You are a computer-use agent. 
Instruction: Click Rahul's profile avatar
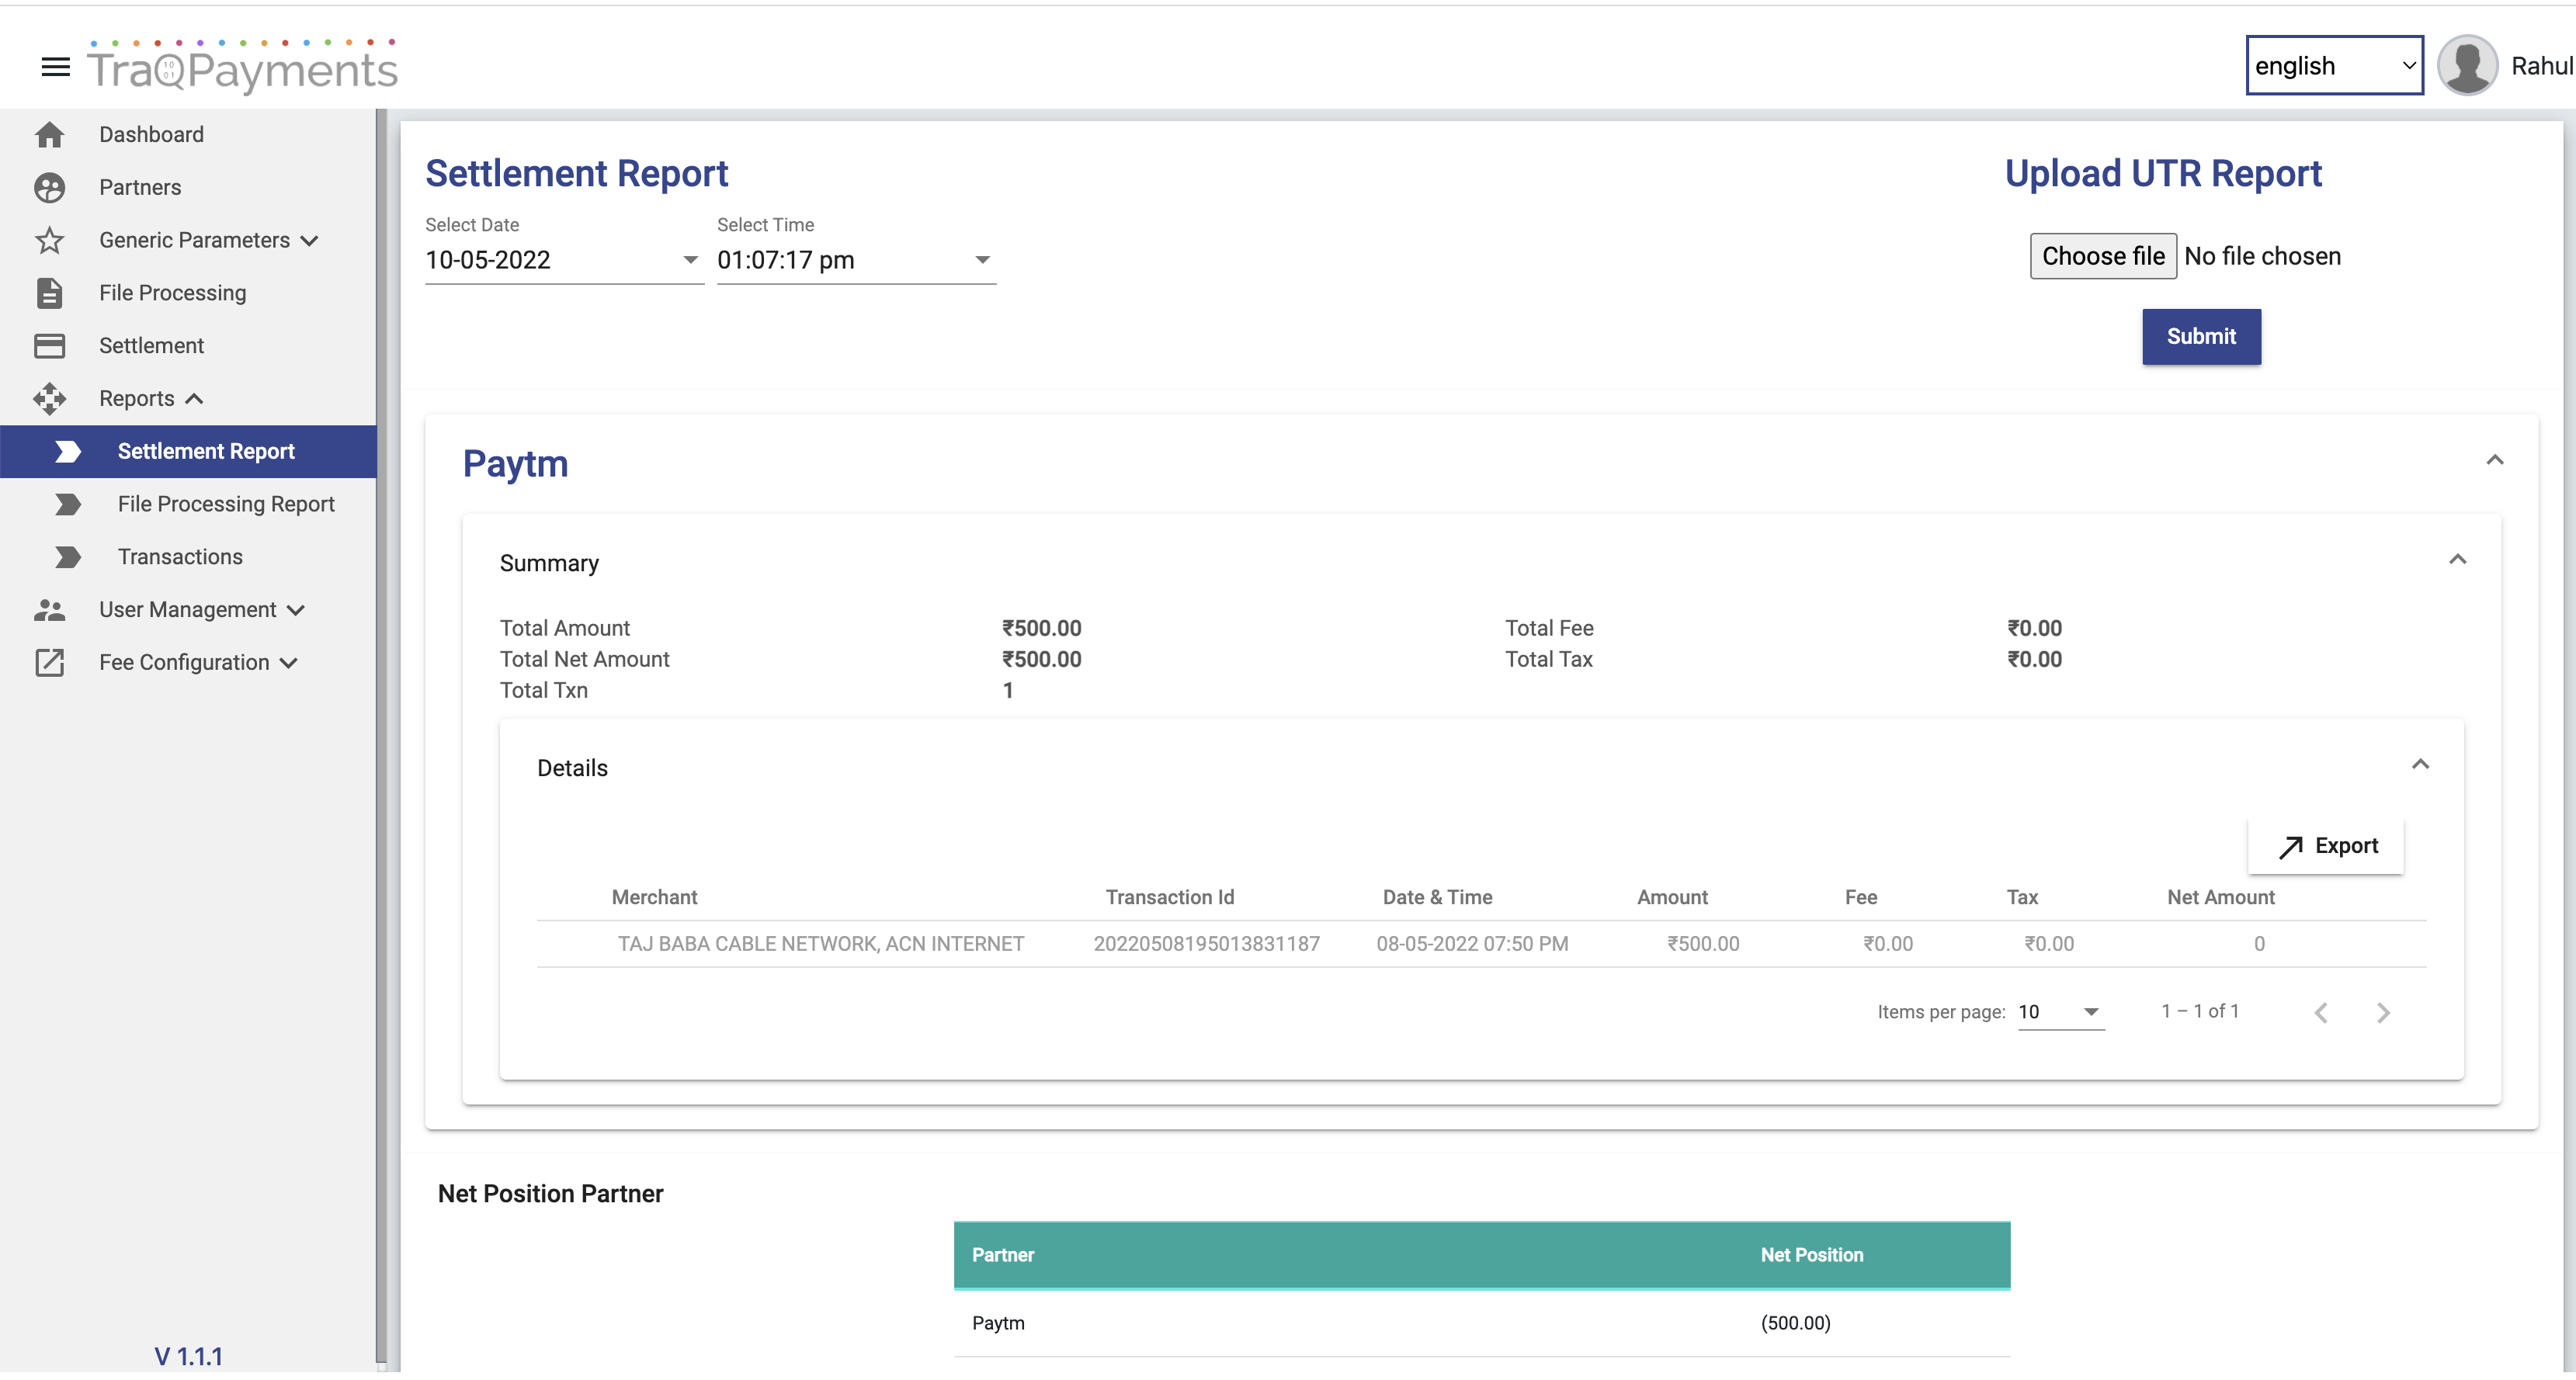click(2466, 66)
